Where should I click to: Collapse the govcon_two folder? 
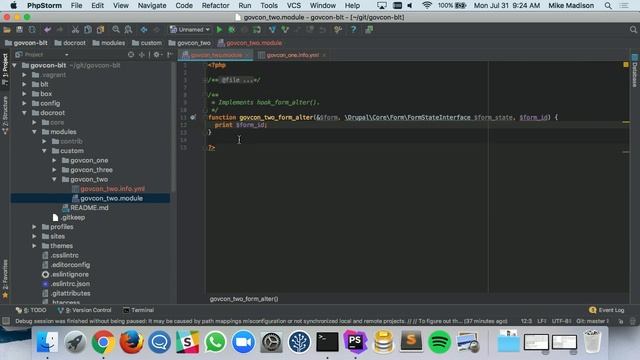coord(54,180)
